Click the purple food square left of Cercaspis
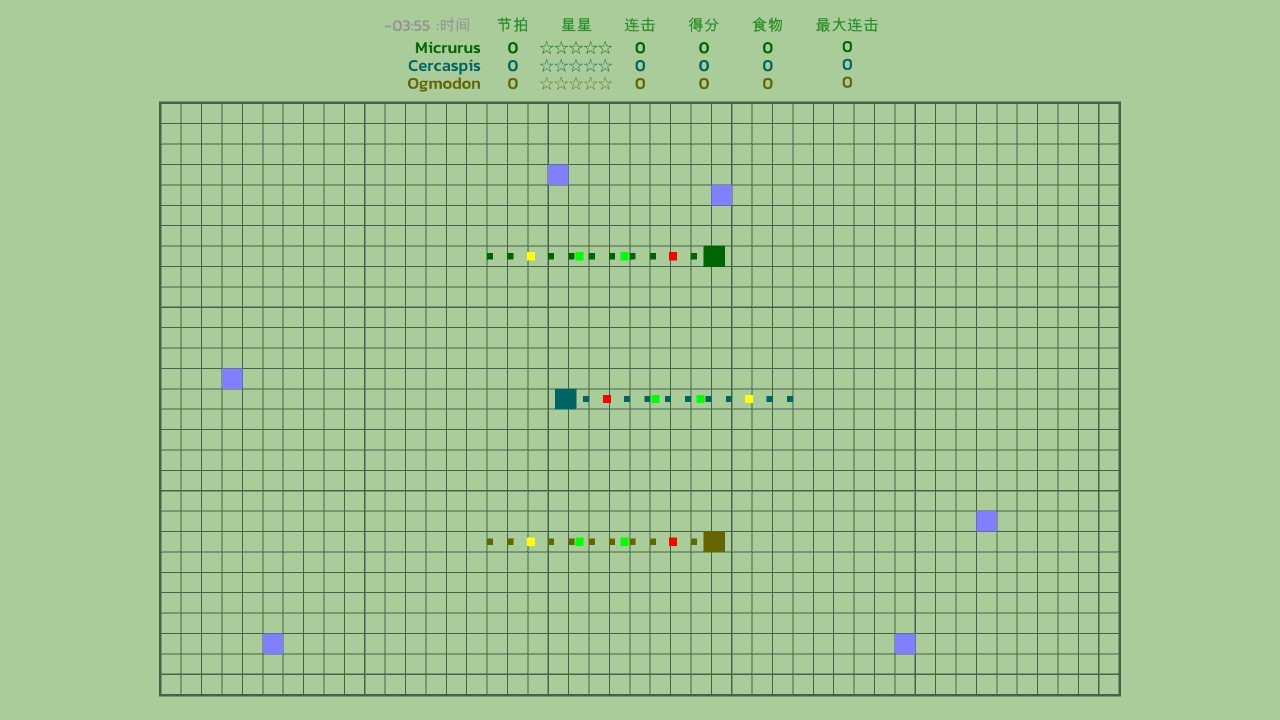This screenshot has width=1280, height=720. 232,379
